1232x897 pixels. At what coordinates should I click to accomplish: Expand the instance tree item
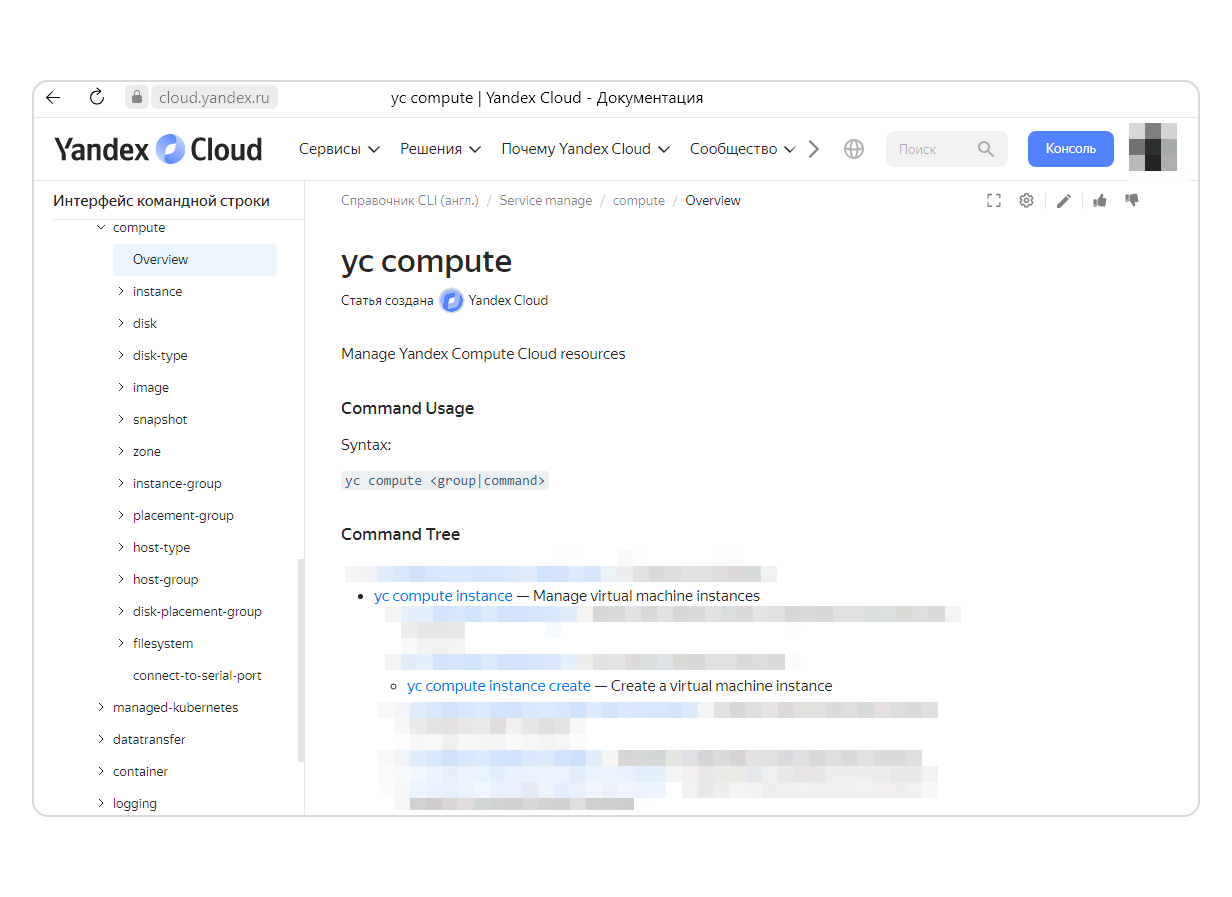(120, 291)
